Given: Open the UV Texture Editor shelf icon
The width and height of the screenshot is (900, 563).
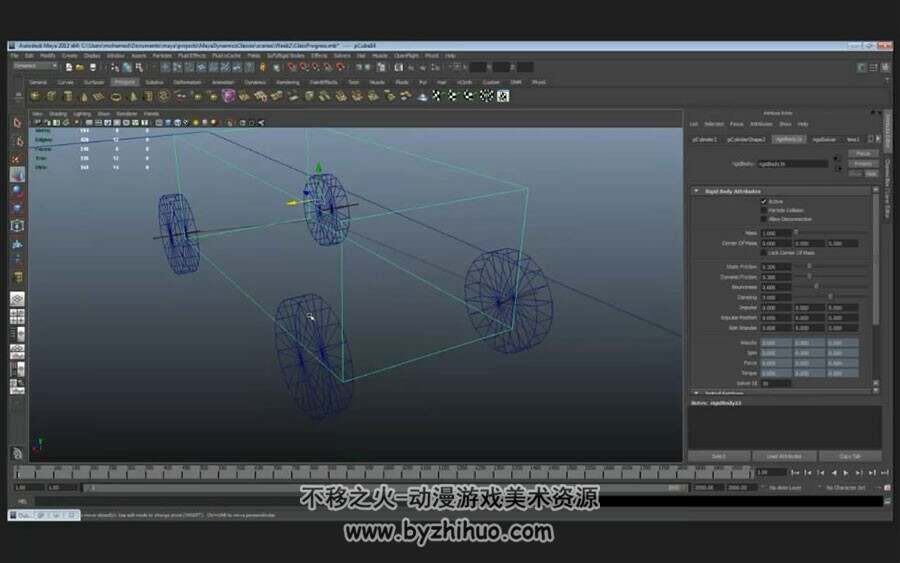Looking at the screenshot, I should [x=503, y=96].
